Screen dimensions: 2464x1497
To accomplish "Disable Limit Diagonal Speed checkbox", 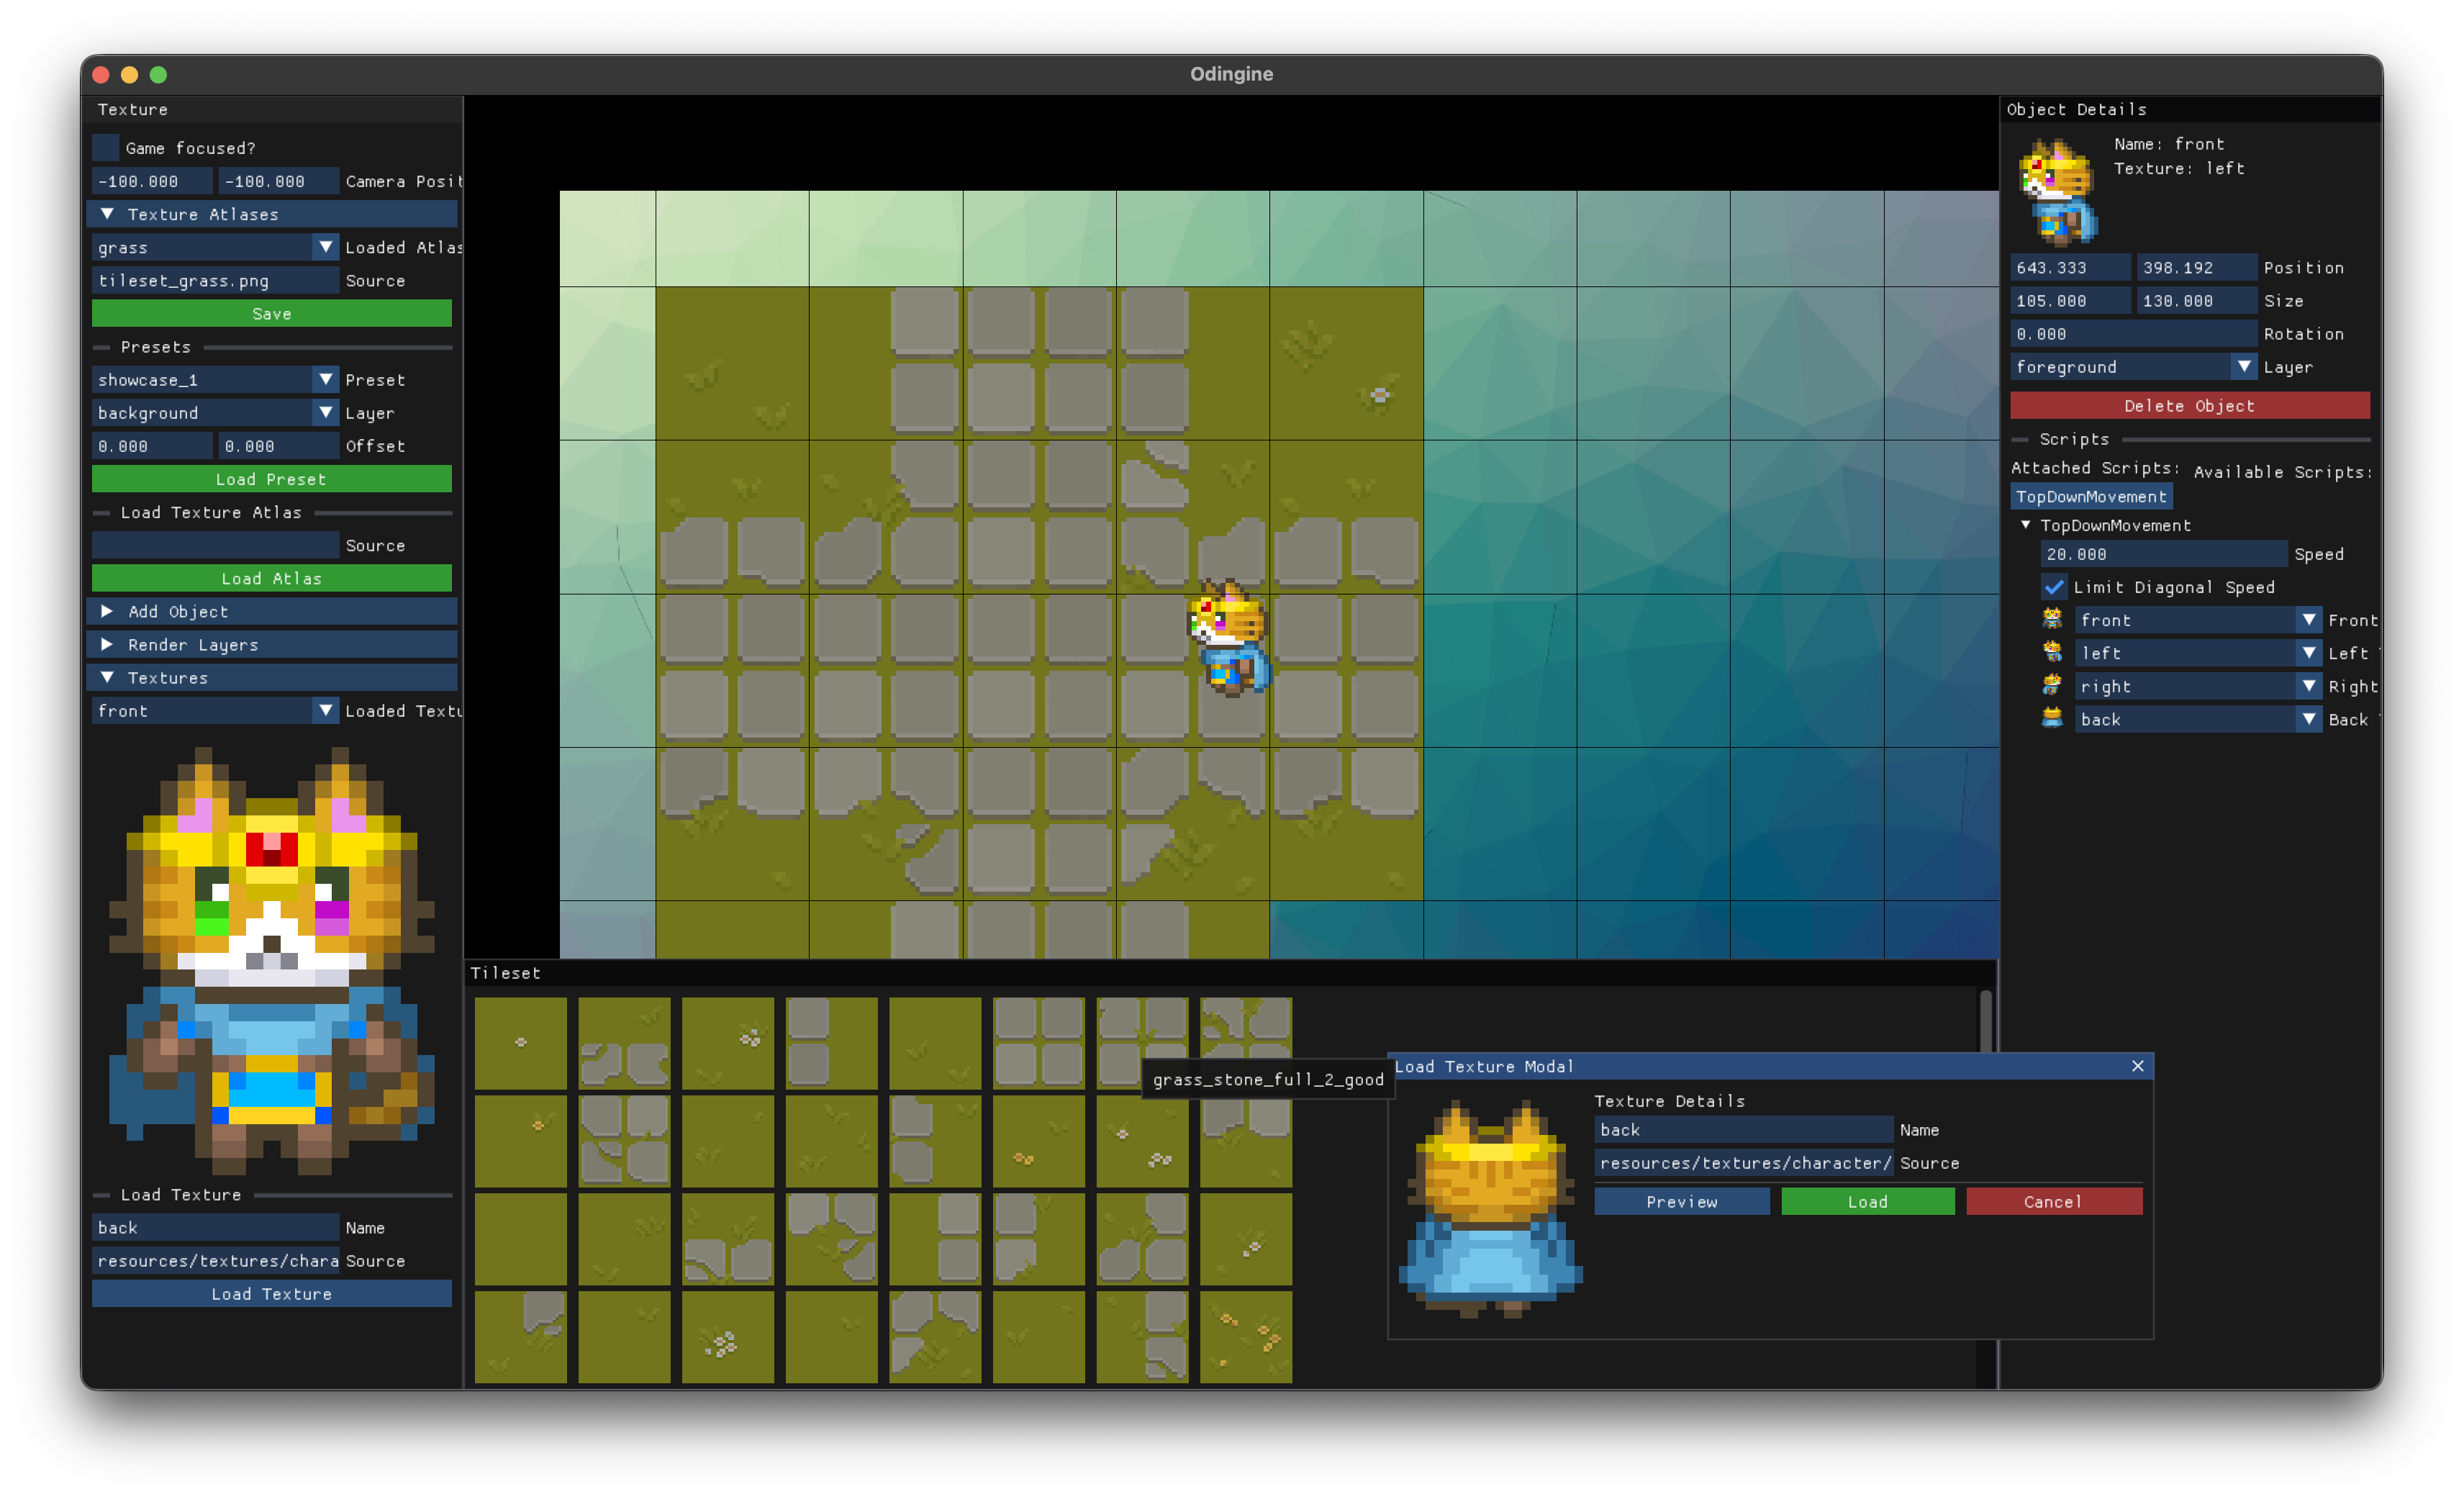I will point(2054,587).
